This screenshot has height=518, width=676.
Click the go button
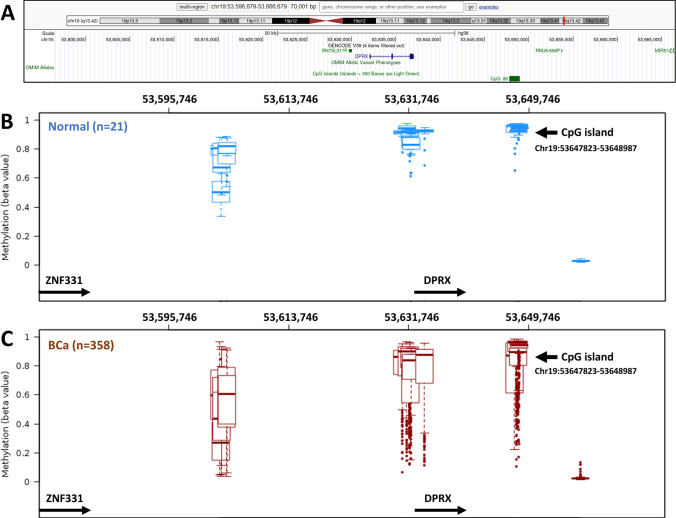470,7
